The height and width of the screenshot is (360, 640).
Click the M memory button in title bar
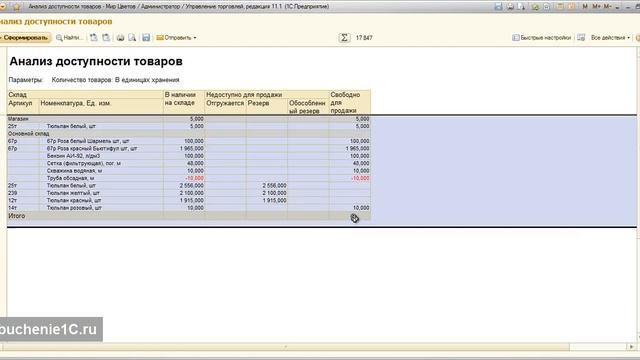pos(585,7)
